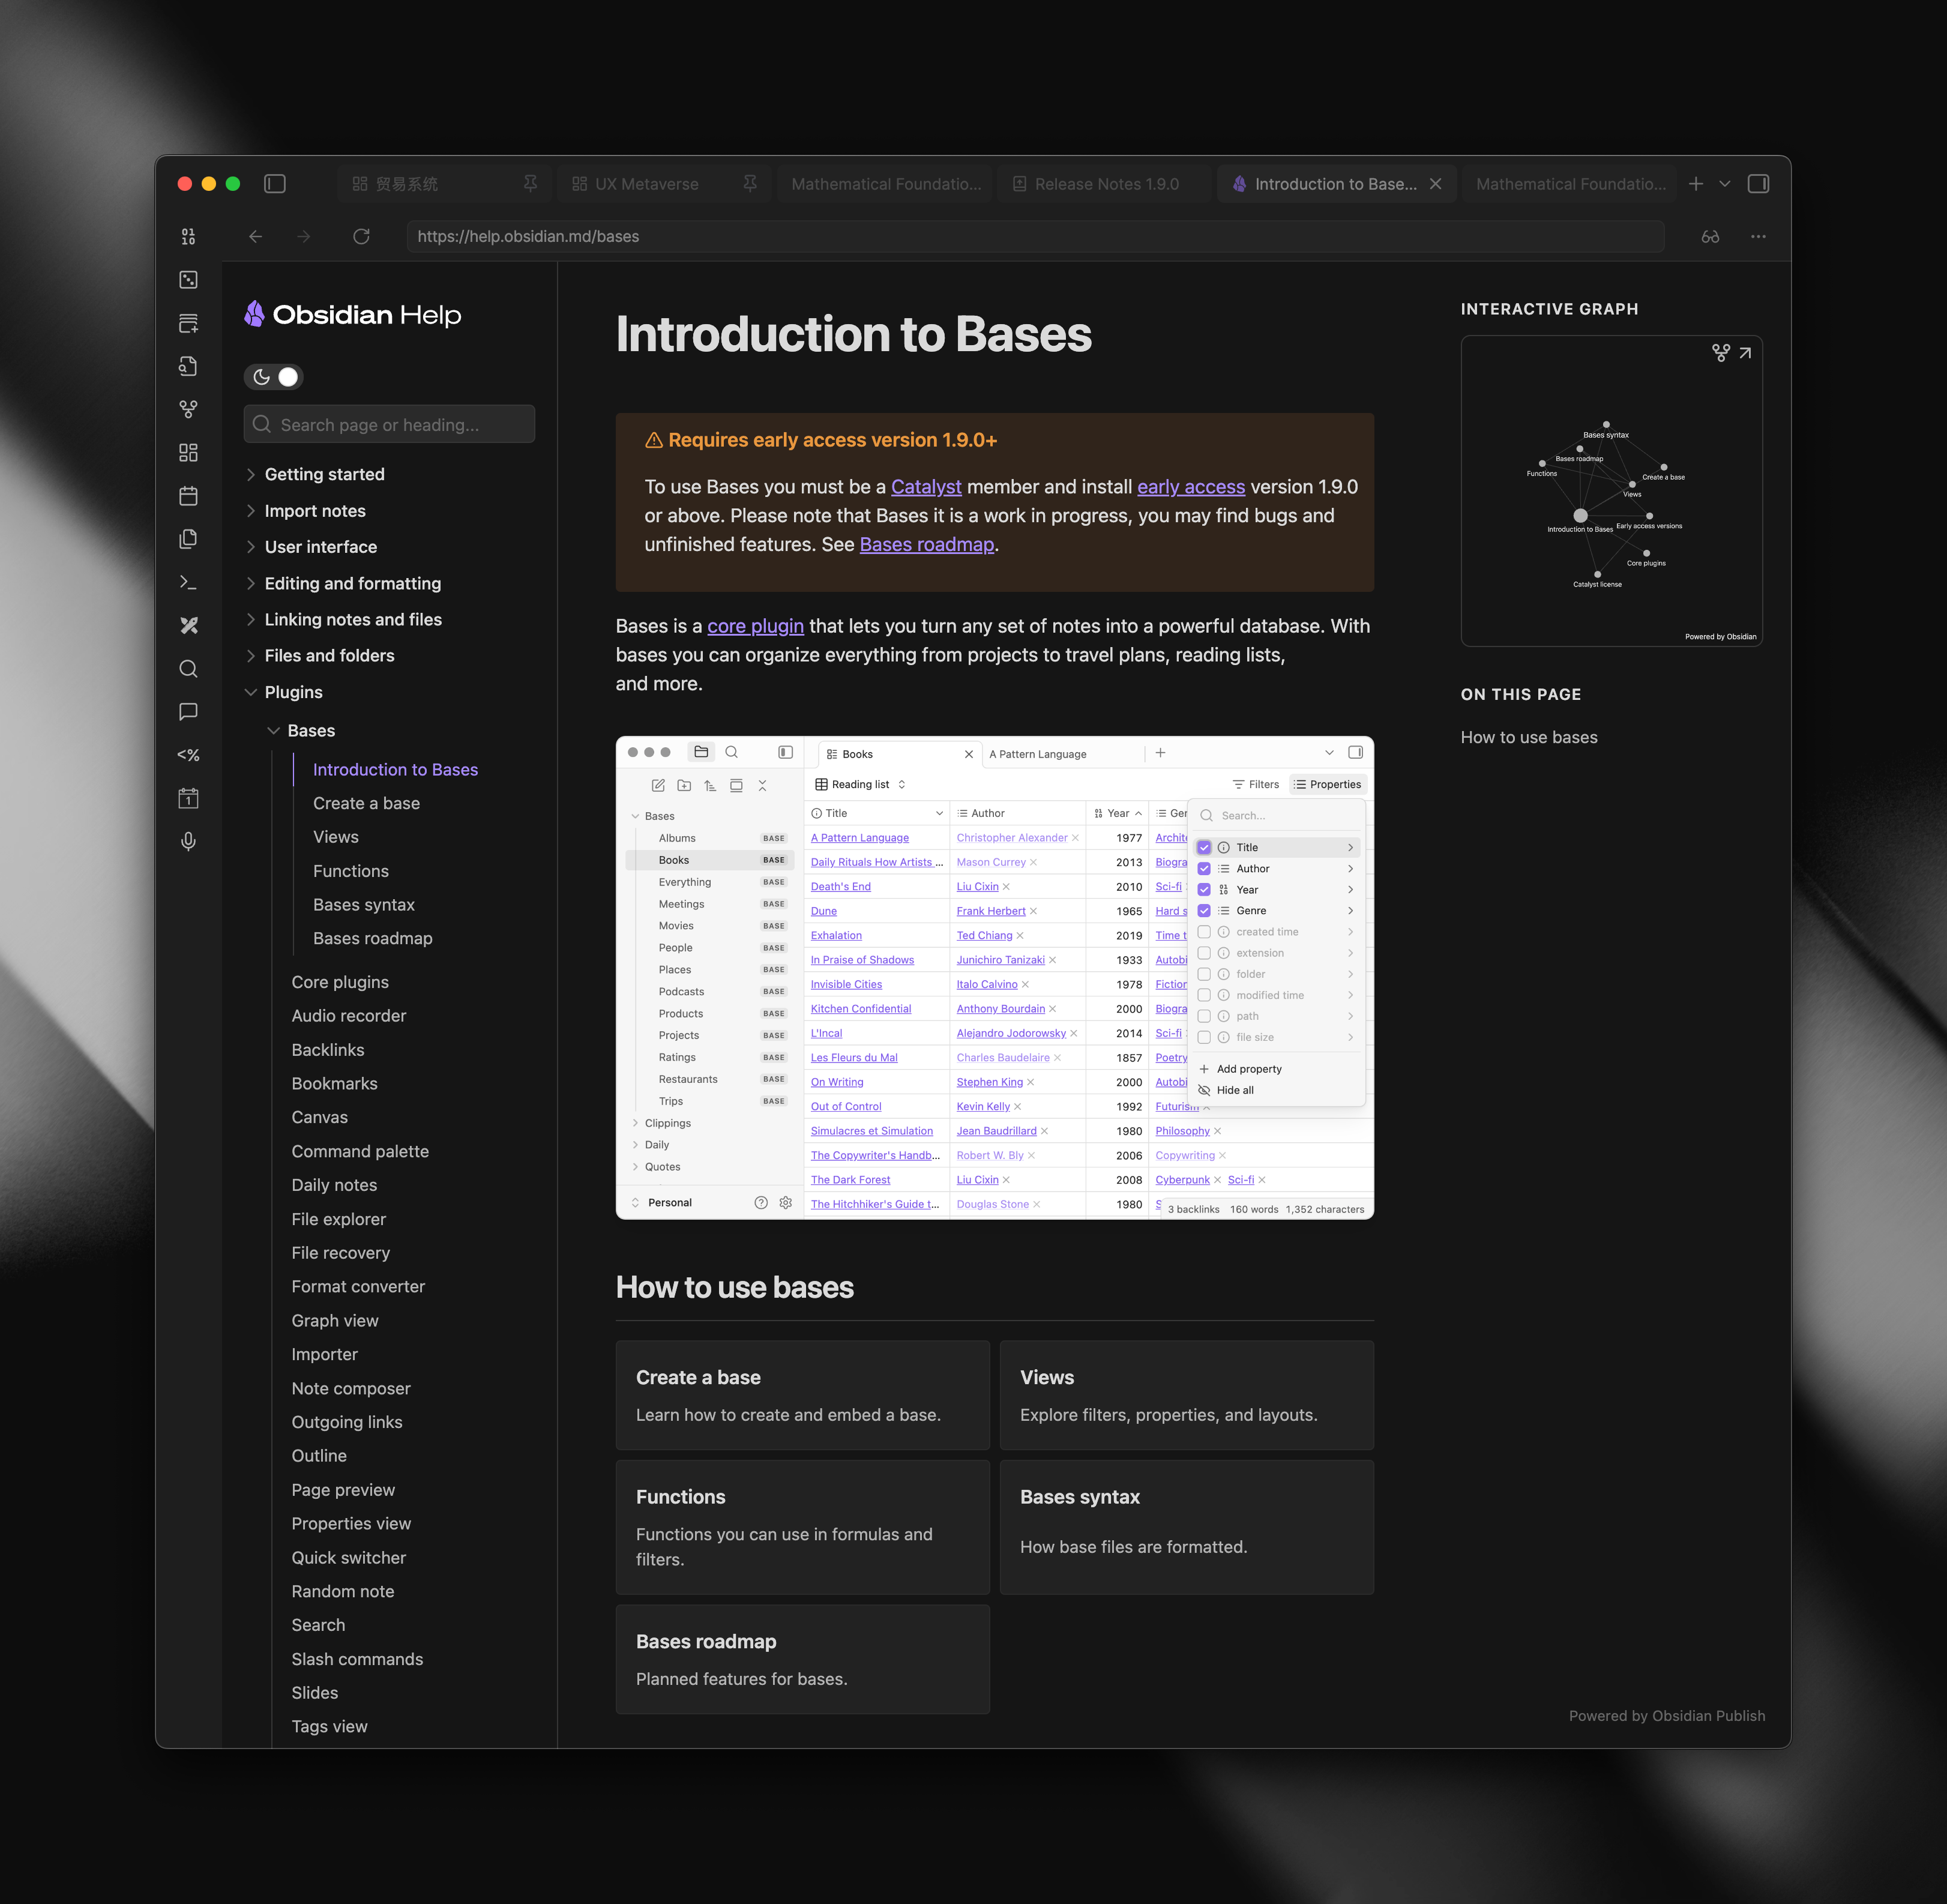The width and height of the screenshot is (1947, 1904).
Task: Click the new tab group ribbon icon
Action: tap(188, 323)
